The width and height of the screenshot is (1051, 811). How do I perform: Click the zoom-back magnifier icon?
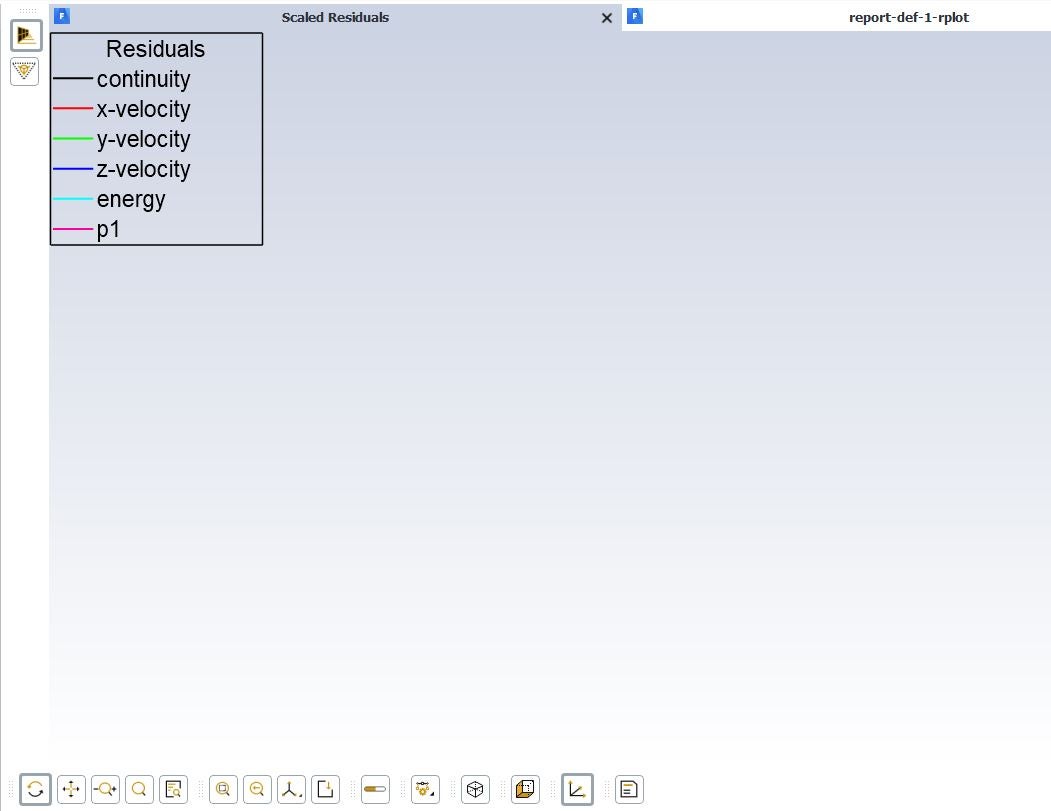coord(257,789)
